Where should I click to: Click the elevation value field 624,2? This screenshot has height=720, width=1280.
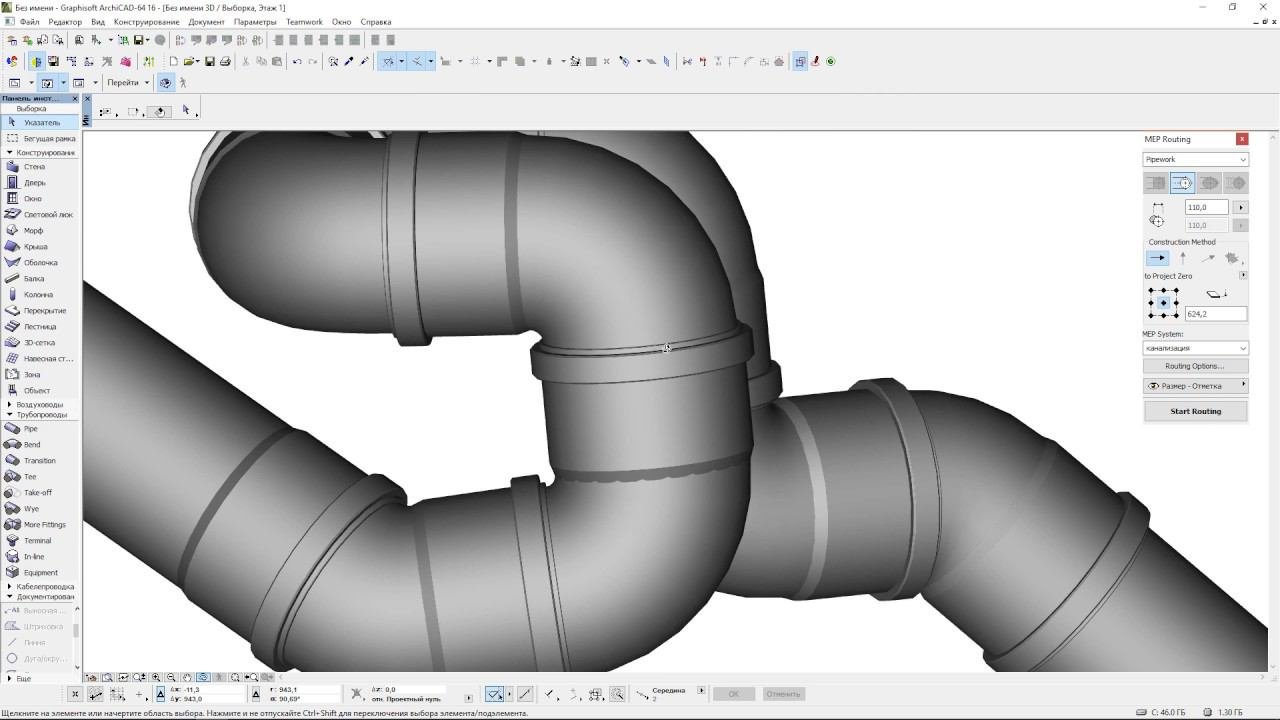pyautogui.click(x=1215, y=314)
